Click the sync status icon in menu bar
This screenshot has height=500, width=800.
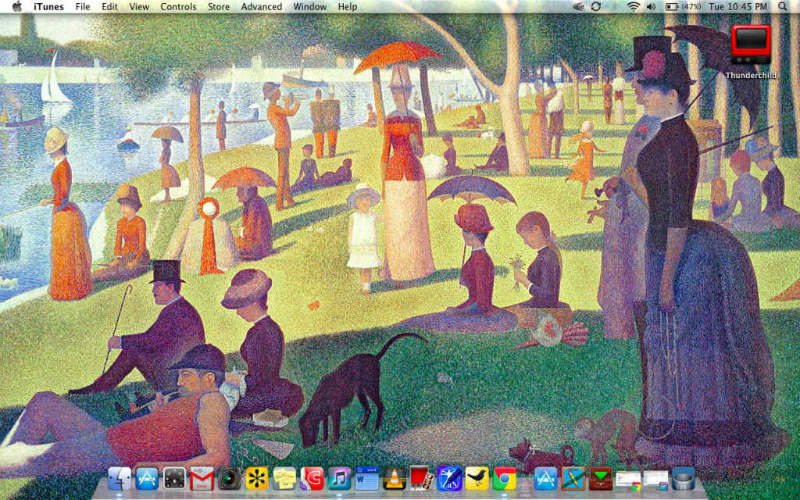[x=596, y=7]
